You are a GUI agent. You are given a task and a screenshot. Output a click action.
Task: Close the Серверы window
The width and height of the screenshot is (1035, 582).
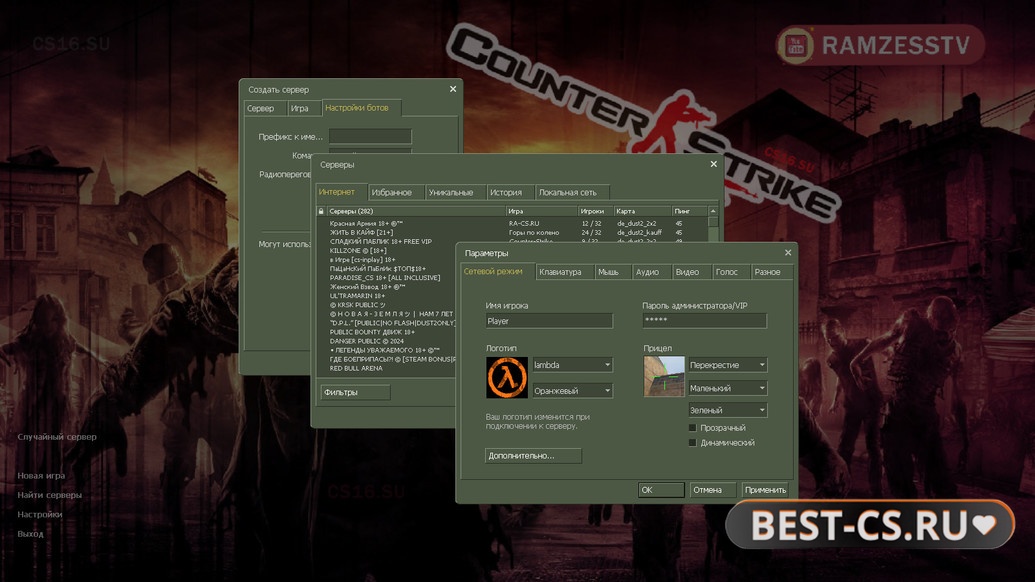(x=713, y=164)
